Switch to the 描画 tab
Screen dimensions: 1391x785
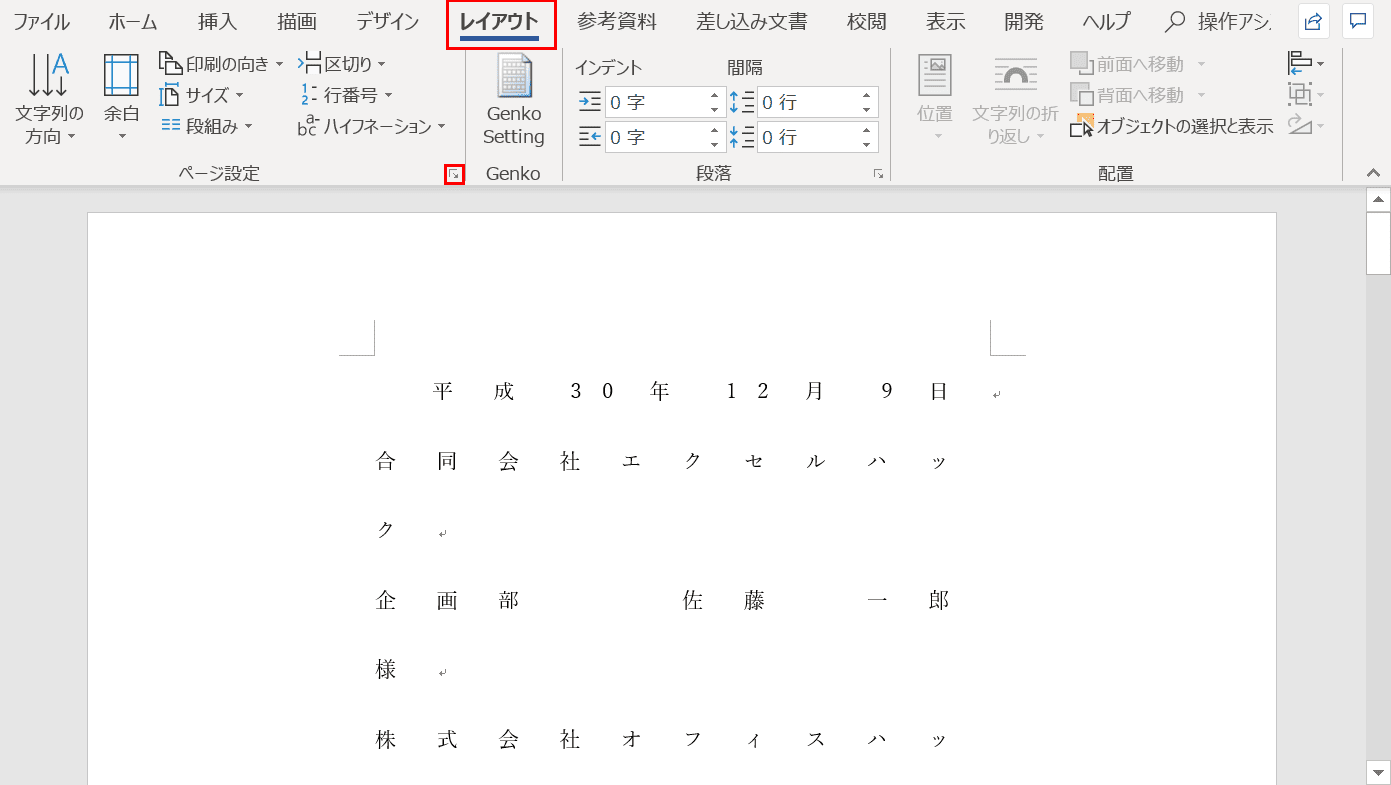click(297, 21)
